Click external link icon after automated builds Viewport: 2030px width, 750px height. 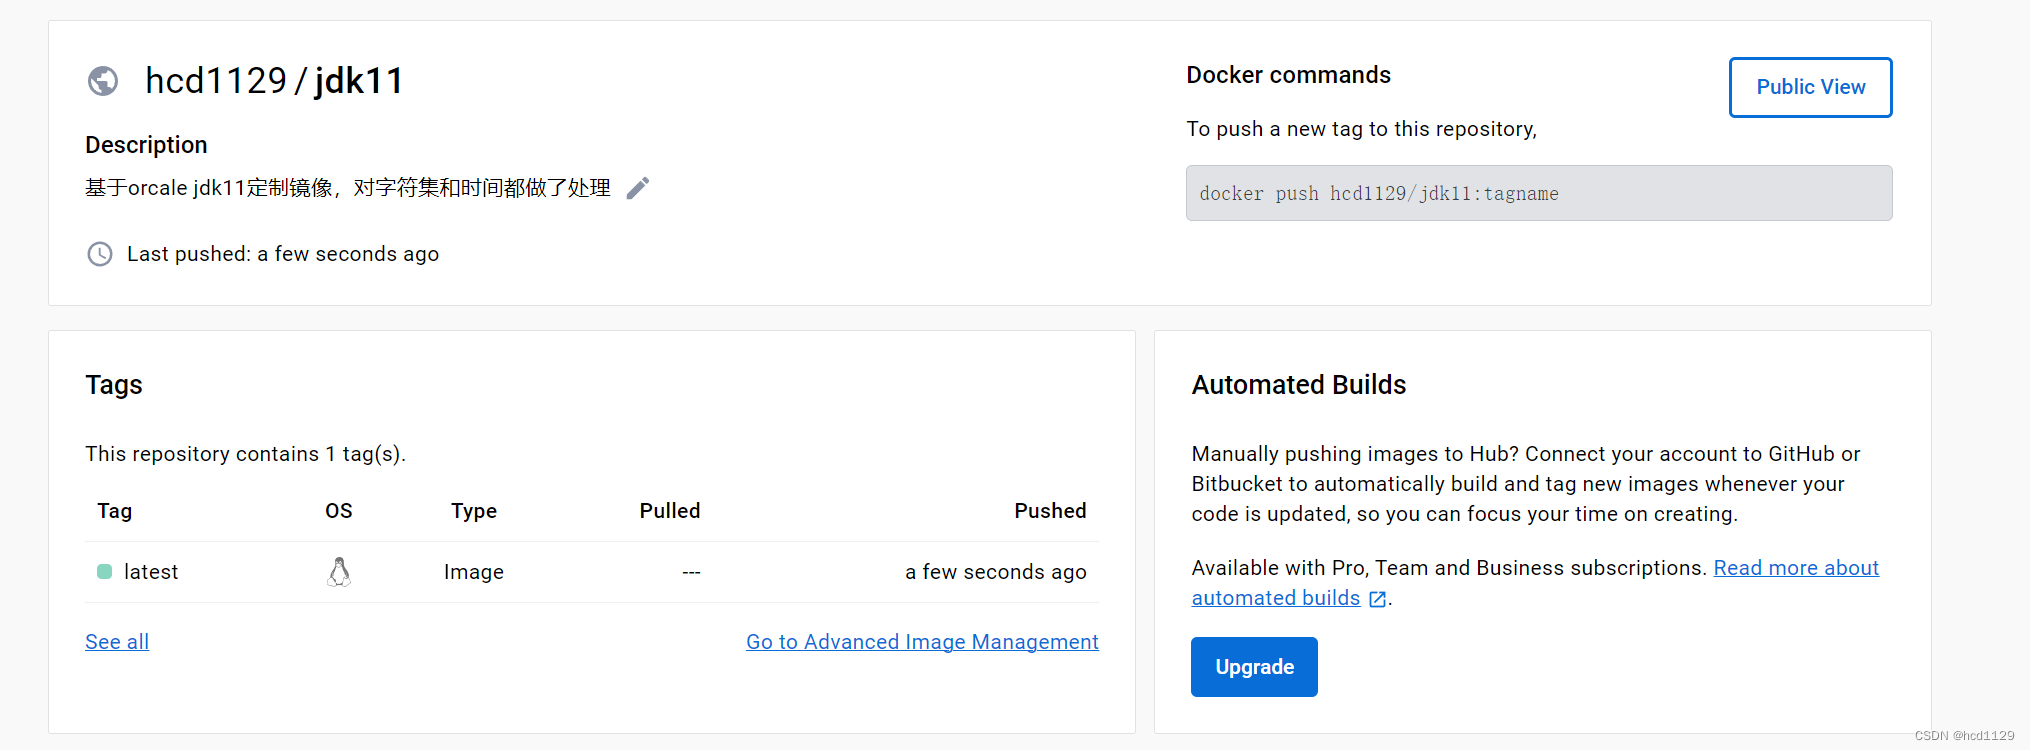pyautogui.click(x=1377, y=599)
